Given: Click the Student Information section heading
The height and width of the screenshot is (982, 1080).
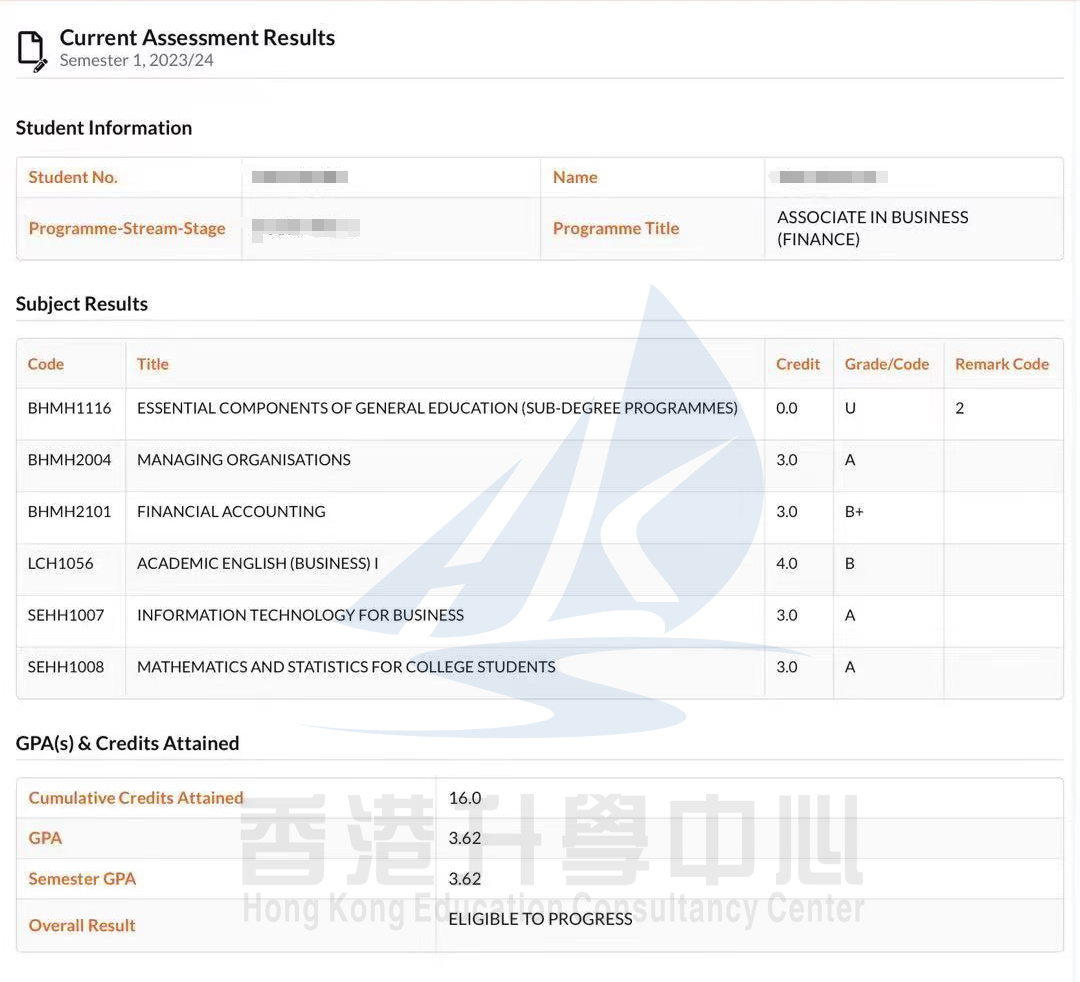Looking at the screenshot, I should click(x=104, y=128).
